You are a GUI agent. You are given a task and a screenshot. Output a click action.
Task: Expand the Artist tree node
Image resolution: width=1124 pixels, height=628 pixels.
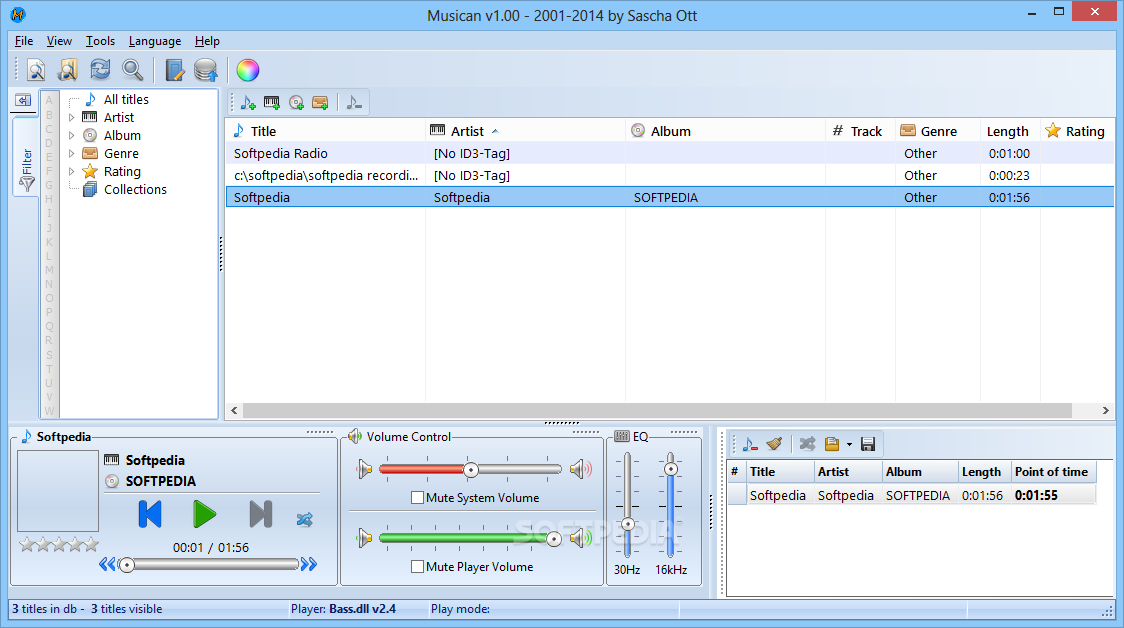coord(72,118)
